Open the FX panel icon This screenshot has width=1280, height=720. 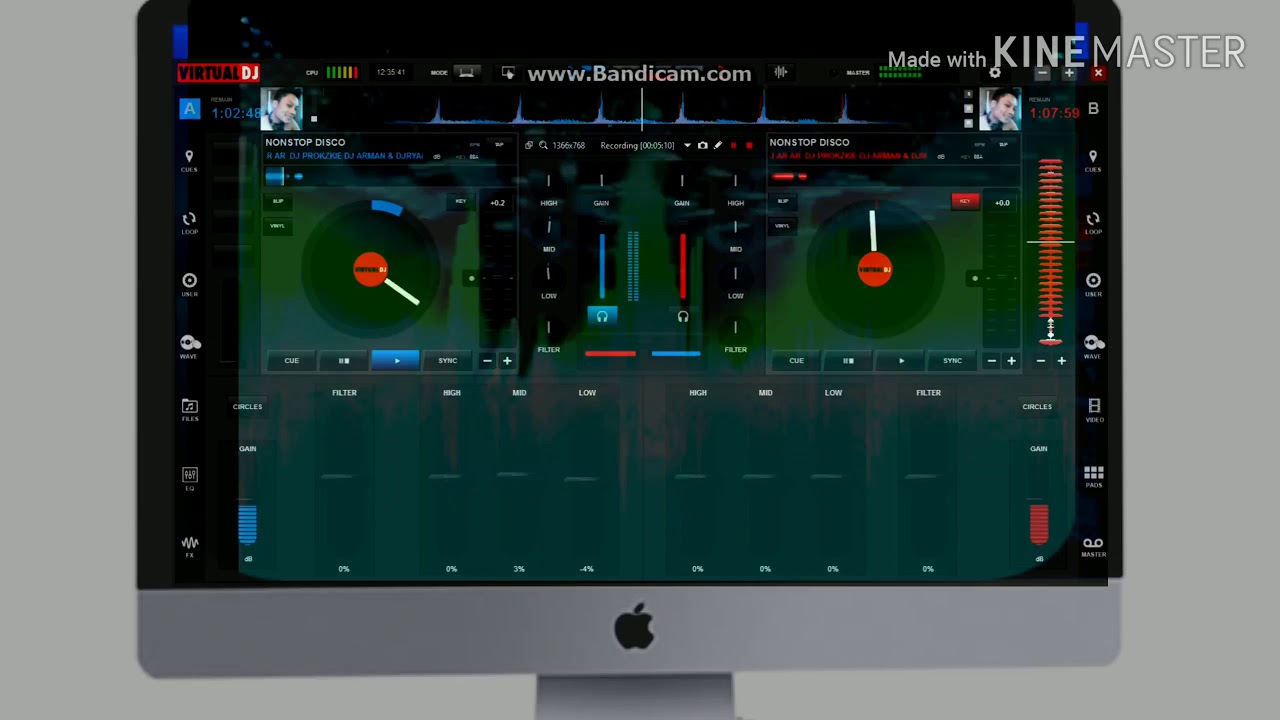coord(189,546)
